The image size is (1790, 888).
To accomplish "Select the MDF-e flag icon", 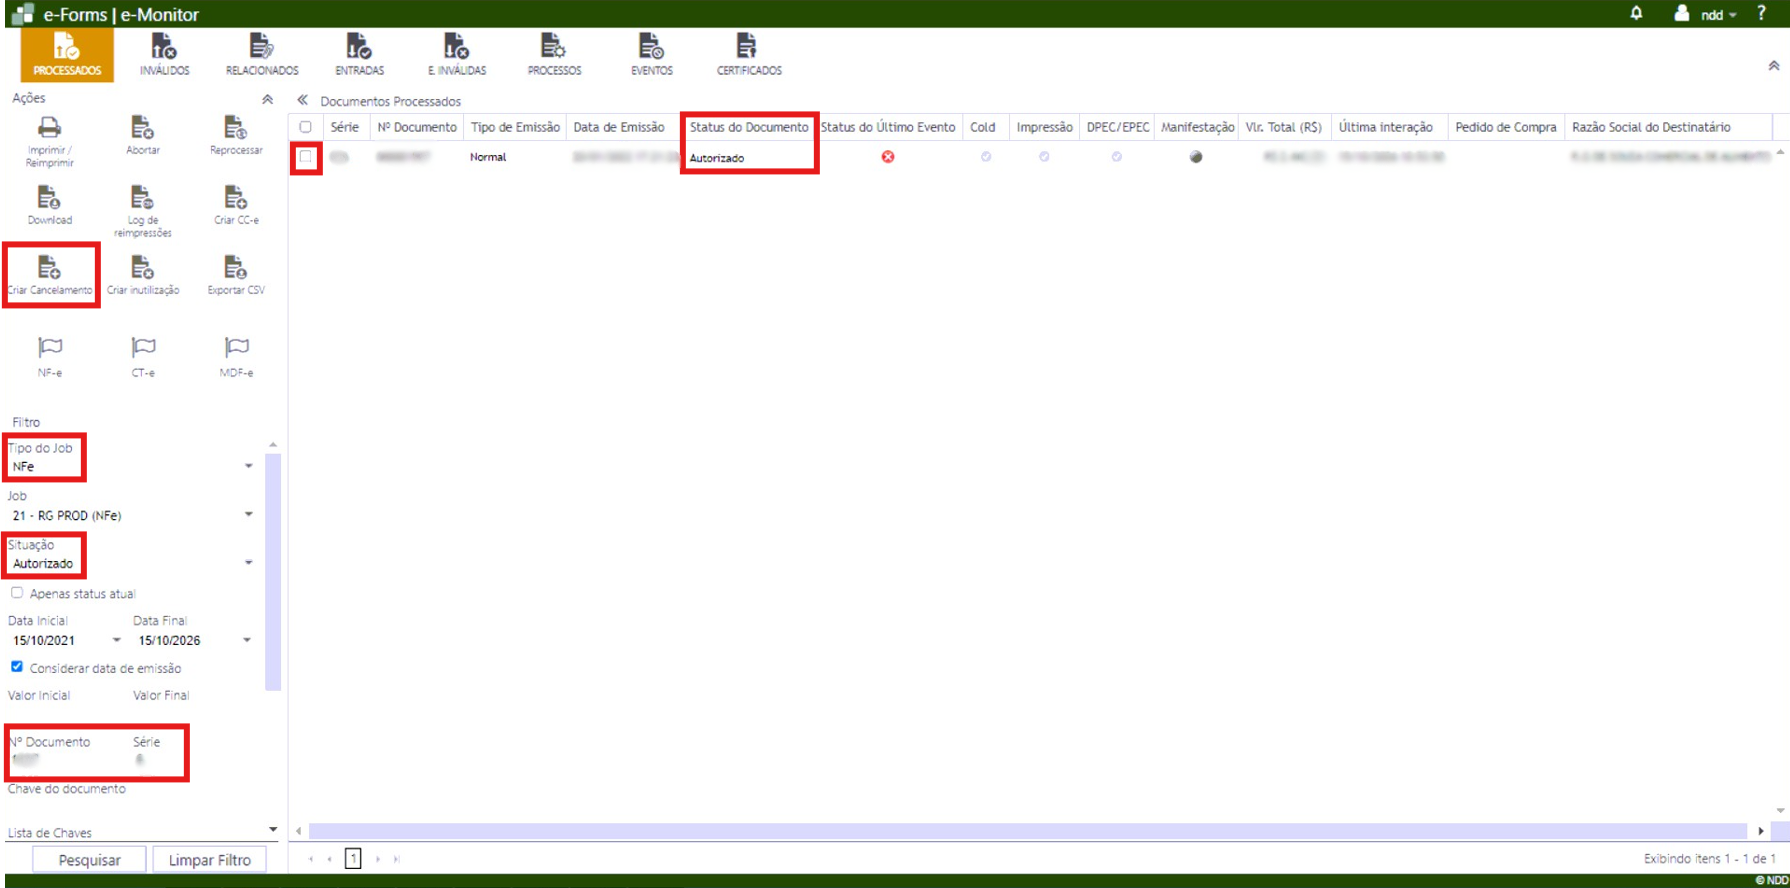I will (236, 347).
